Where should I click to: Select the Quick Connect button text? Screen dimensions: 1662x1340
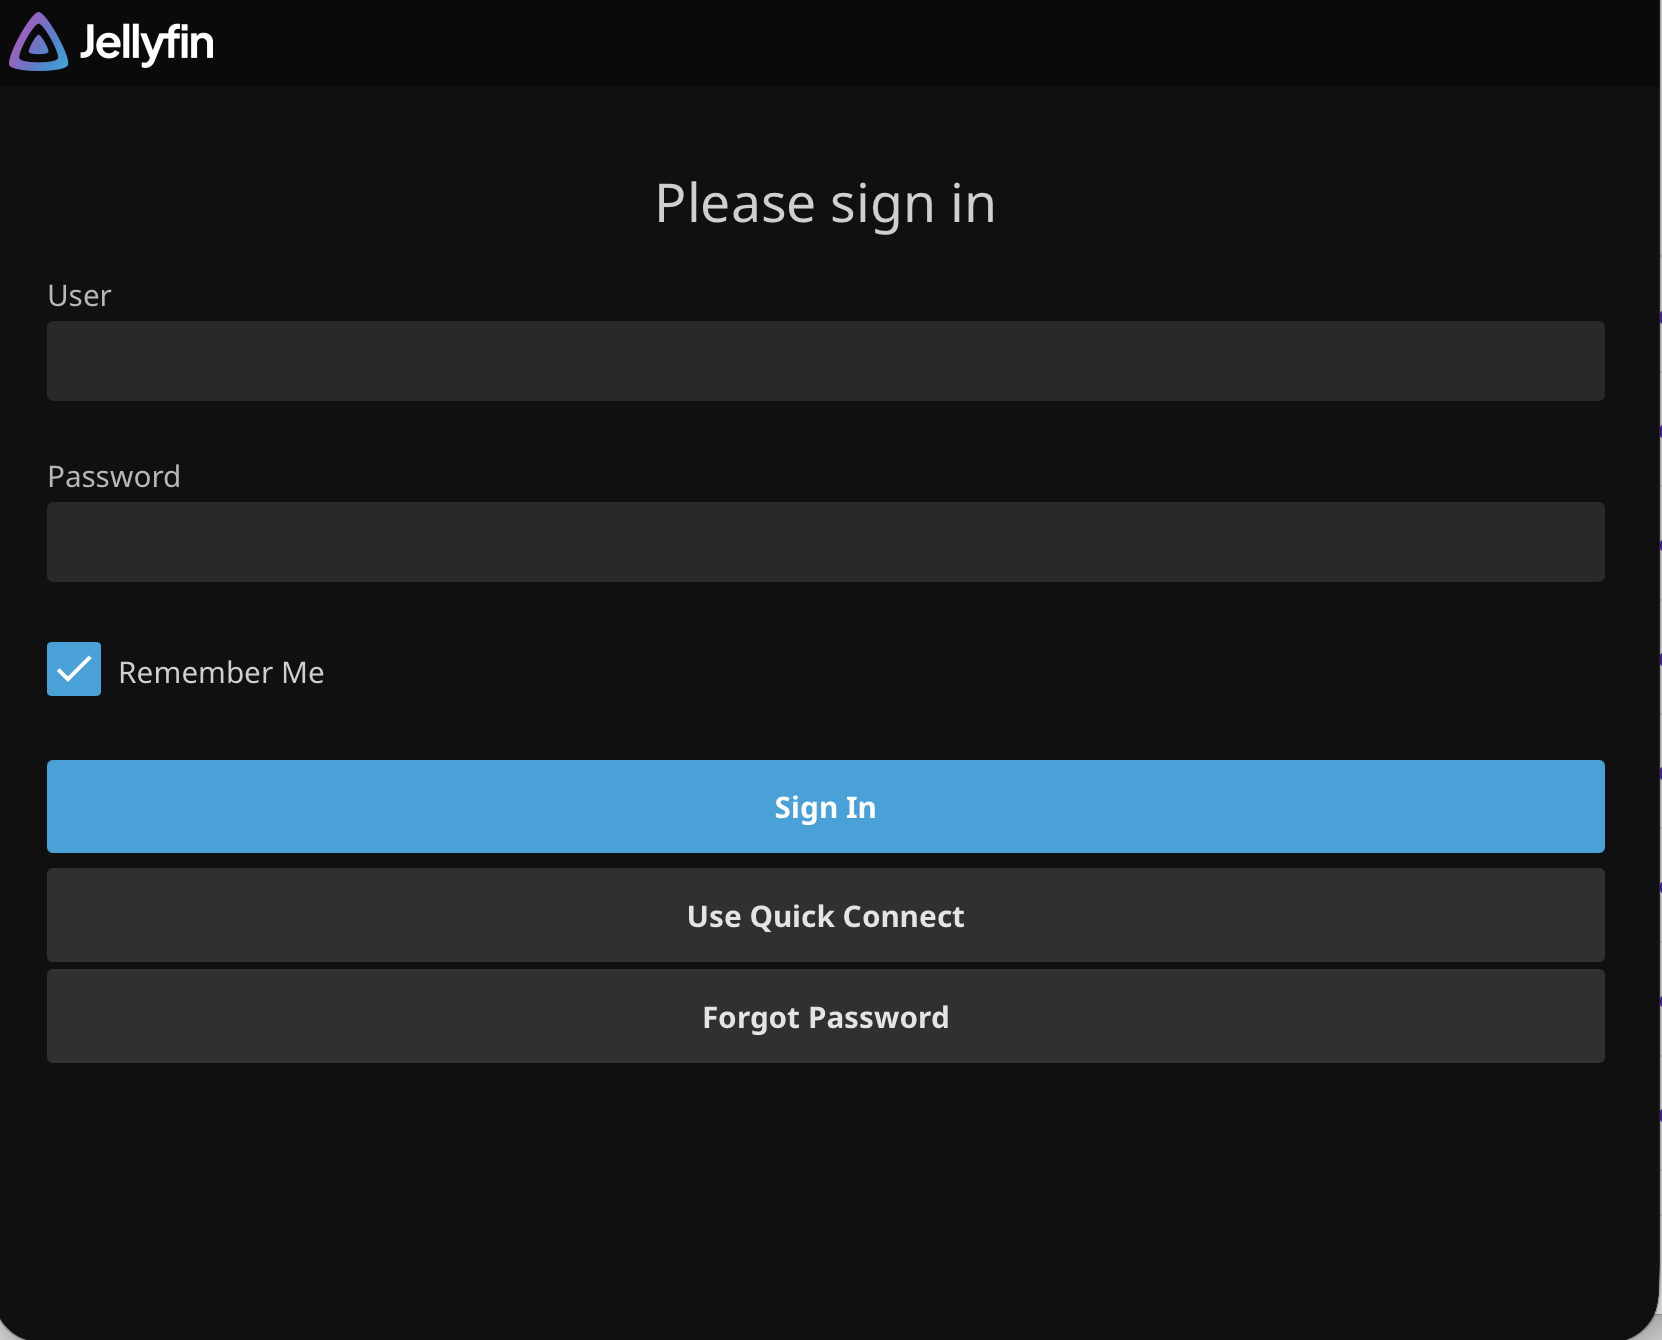tap(825, 916)
